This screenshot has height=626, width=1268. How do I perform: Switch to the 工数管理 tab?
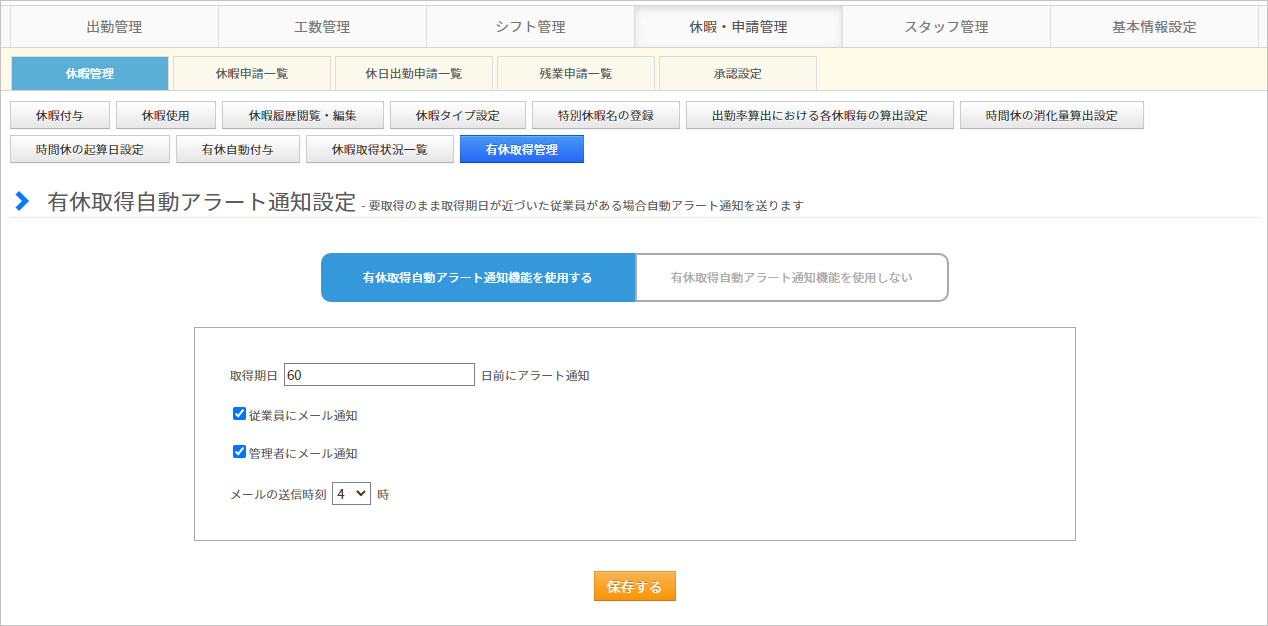coord(322,27)
